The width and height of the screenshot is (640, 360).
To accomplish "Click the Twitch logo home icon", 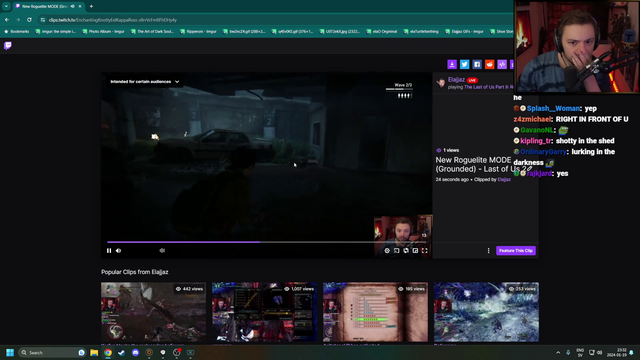I will point(8,45).
